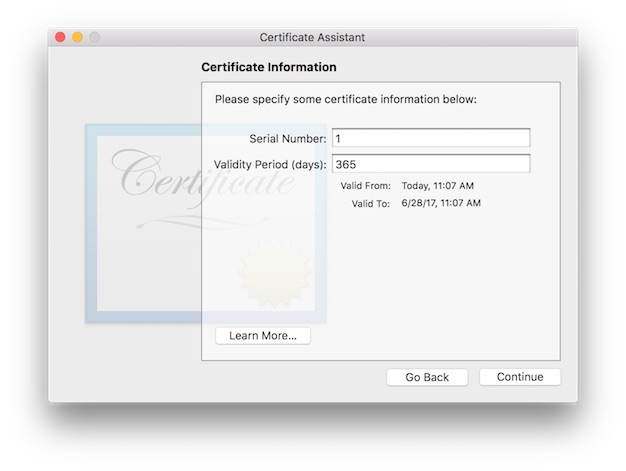Click the Certificate Assistant title bar text
Viewport: 626px width, 471px height.
point(312,37)
